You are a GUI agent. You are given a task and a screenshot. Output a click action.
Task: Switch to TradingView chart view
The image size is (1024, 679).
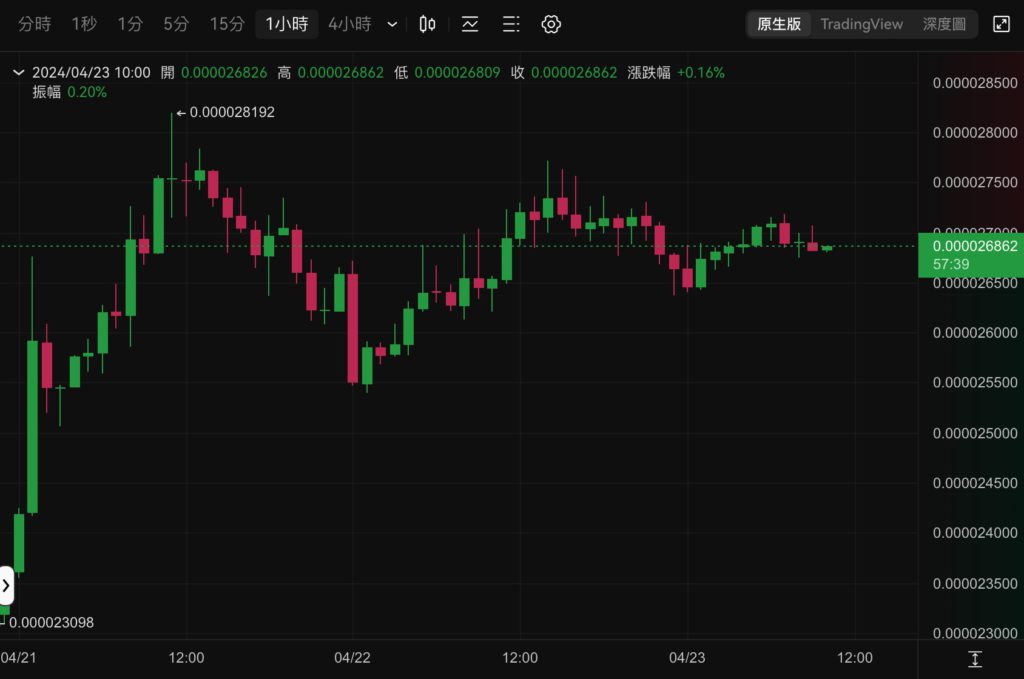[x=861, y=24]
